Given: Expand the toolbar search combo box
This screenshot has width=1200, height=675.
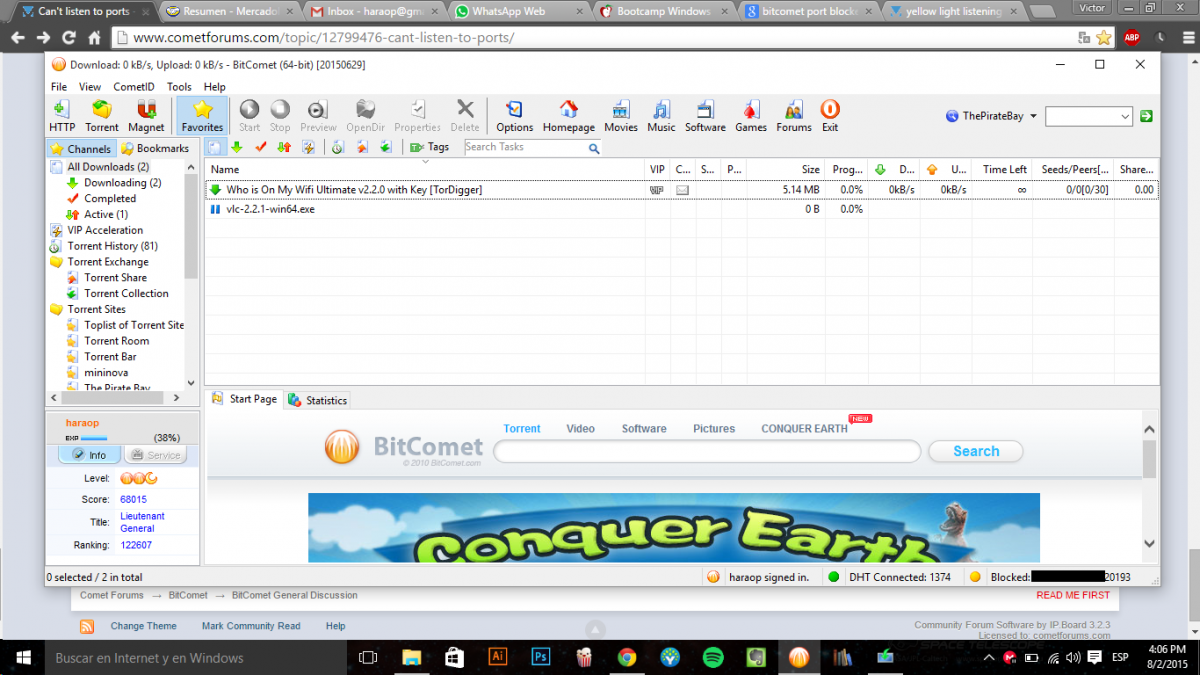Looking at the screenshot, I should (x=1125, y=117).
